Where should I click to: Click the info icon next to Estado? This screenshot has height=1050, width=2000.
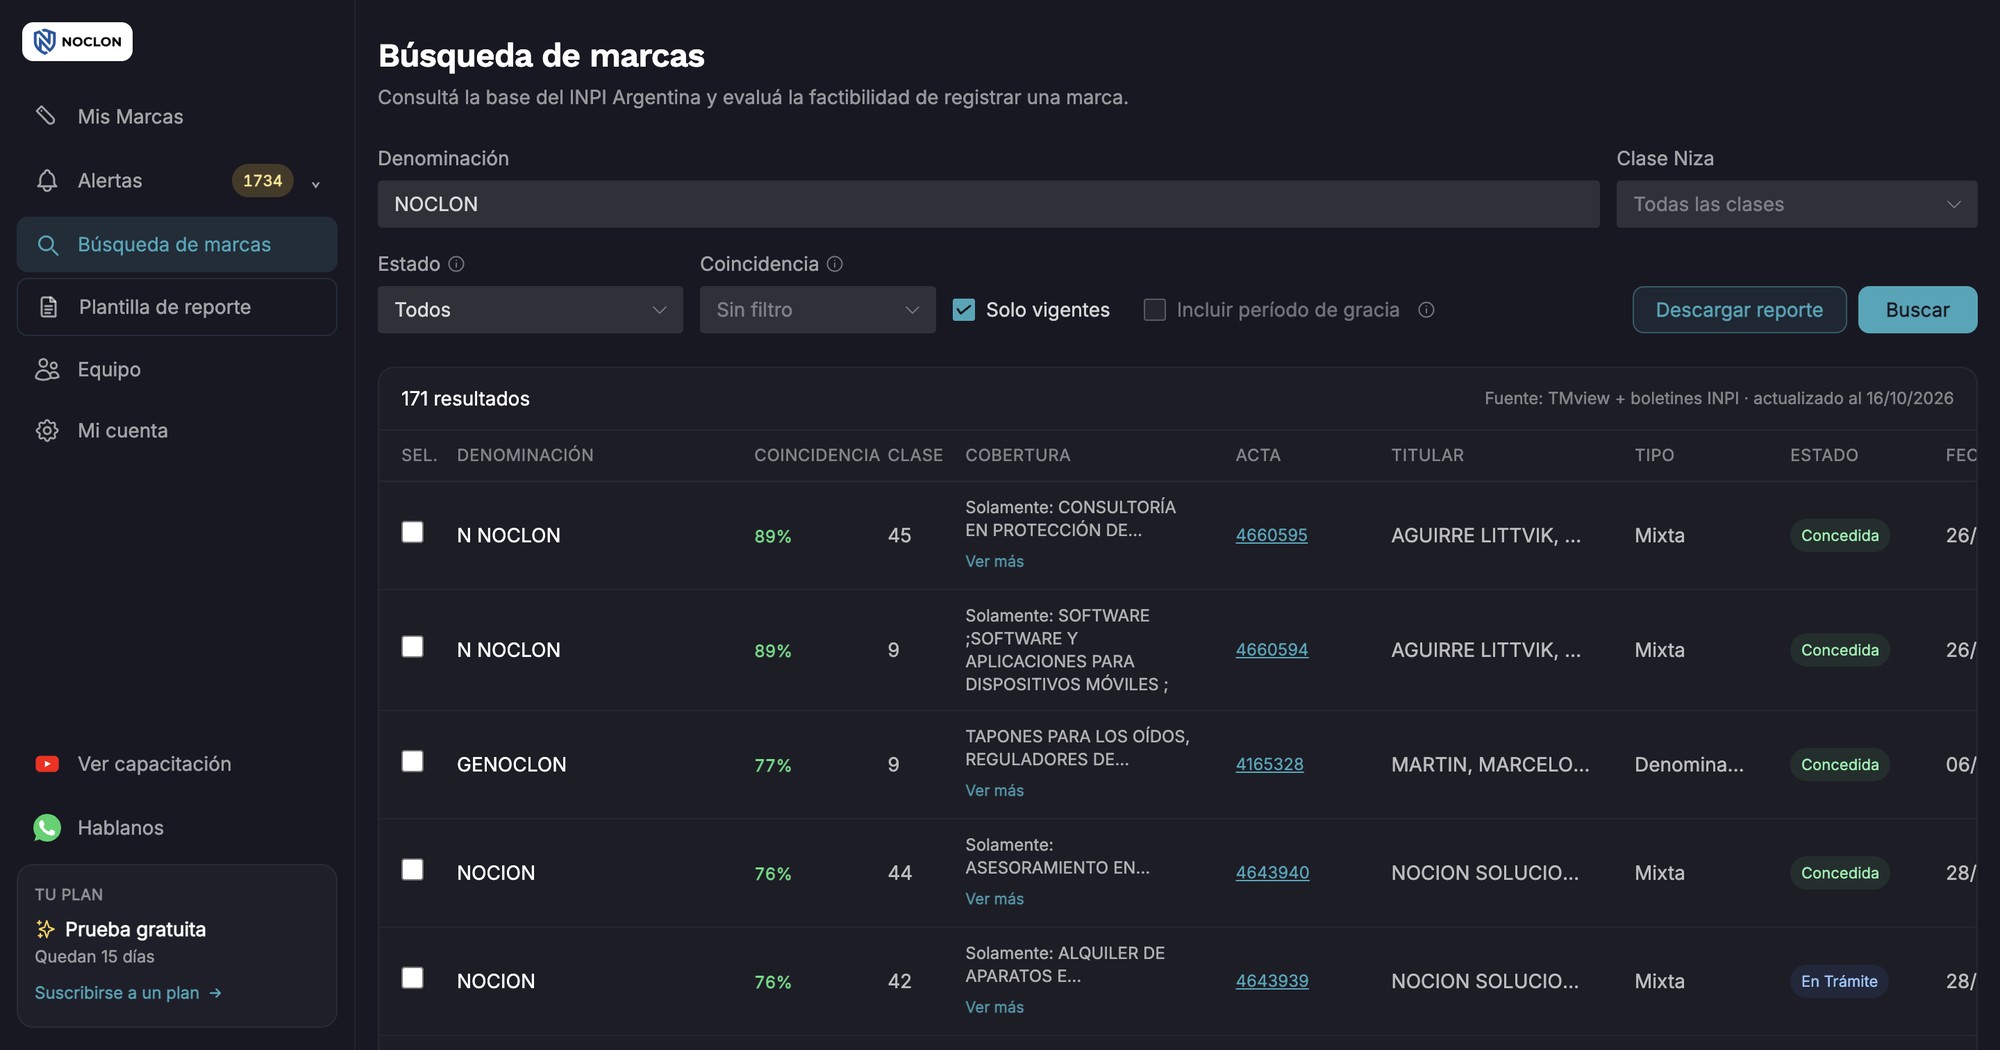click(x=456, y=264)
